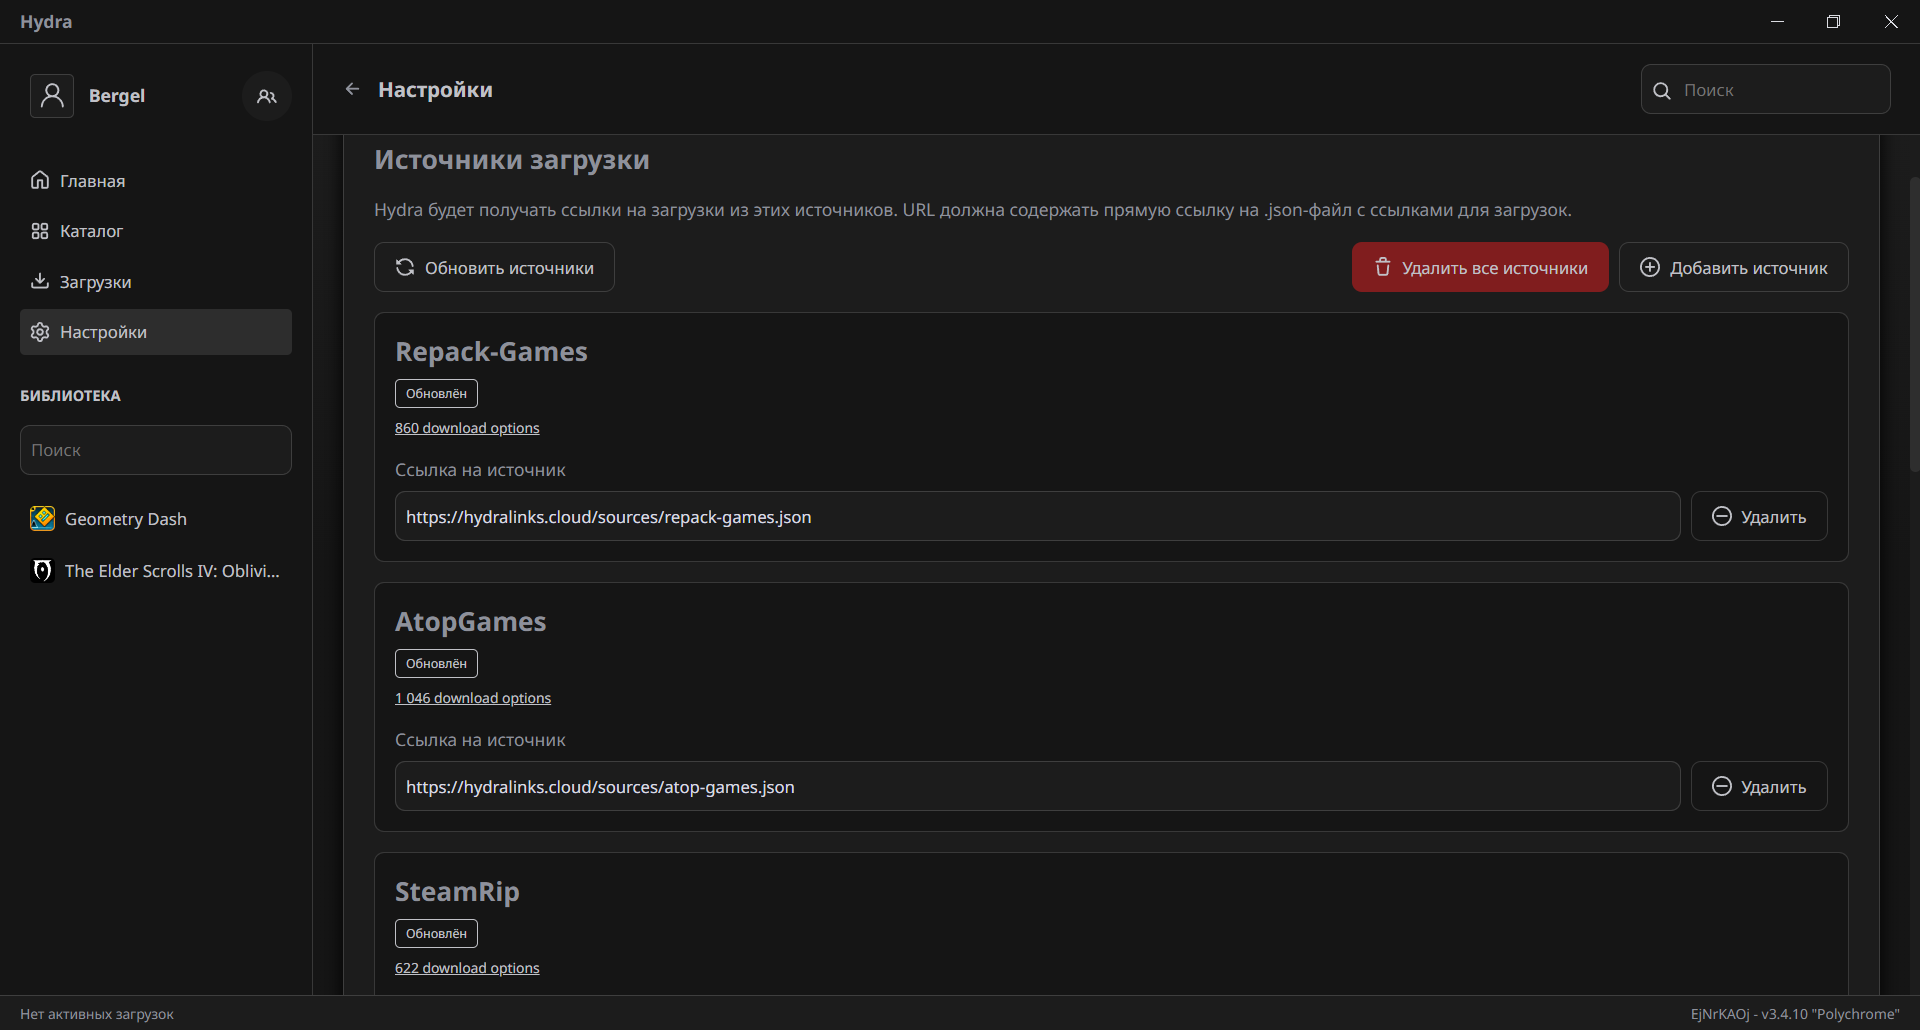The image size is (1920, 1030).
Task: Open Загрузки in the sidebar
Action: coord(156,281)
